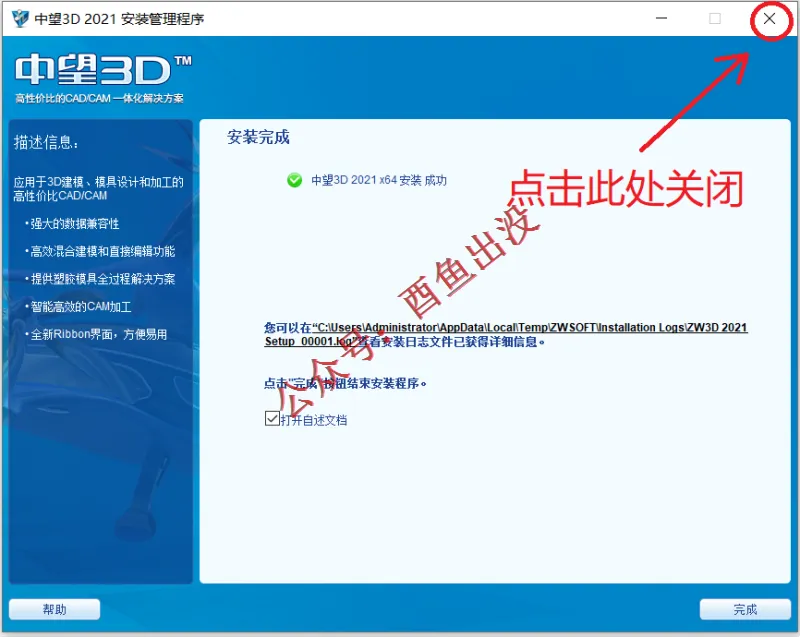Click the 中望3D 2021 x64 安装 成功 text
Screen dimensions: 800x637
click(x=379, y=180)
